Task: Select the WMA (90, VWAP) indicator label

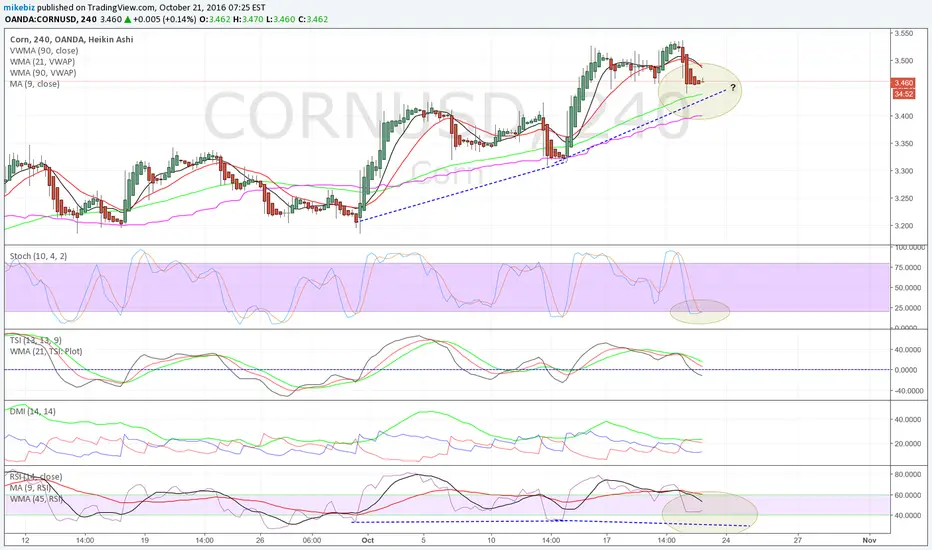Action: (x=43, y=73)
